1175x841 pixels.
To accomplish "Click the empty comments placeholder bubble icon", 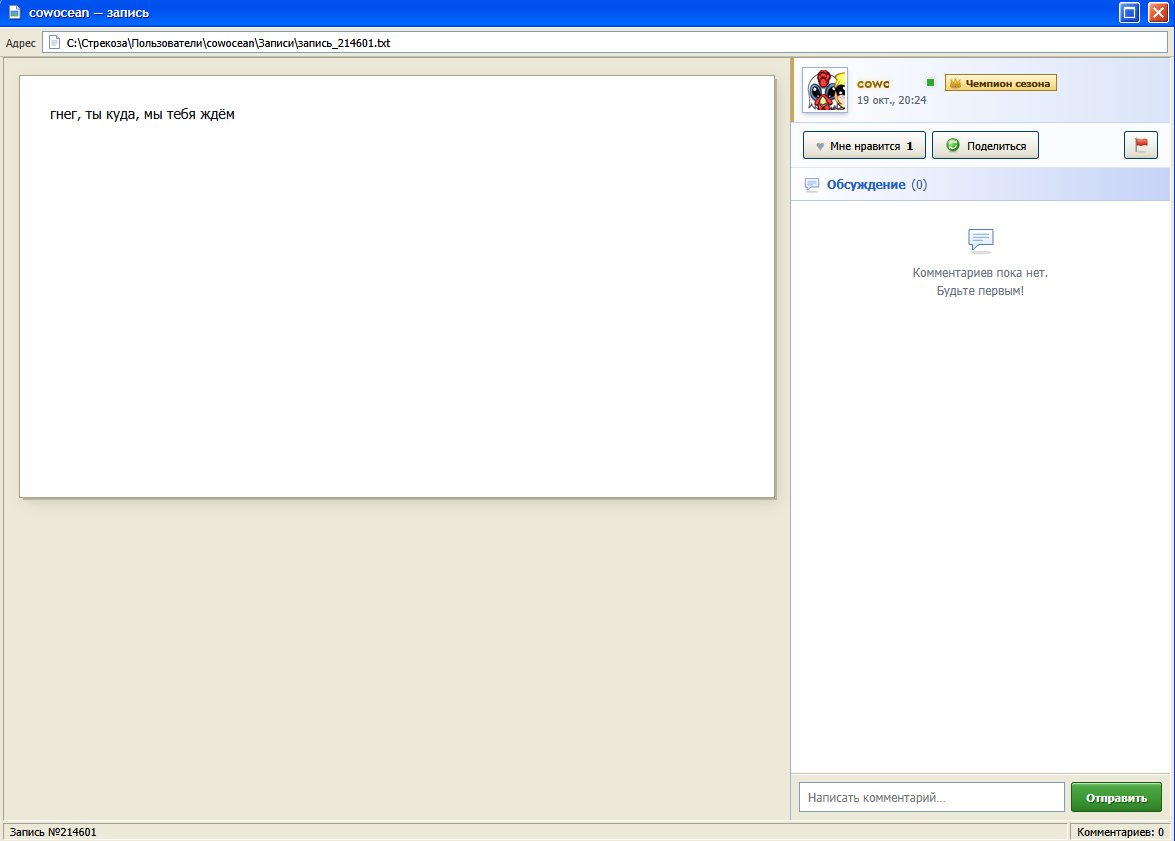I will [980, 240].
